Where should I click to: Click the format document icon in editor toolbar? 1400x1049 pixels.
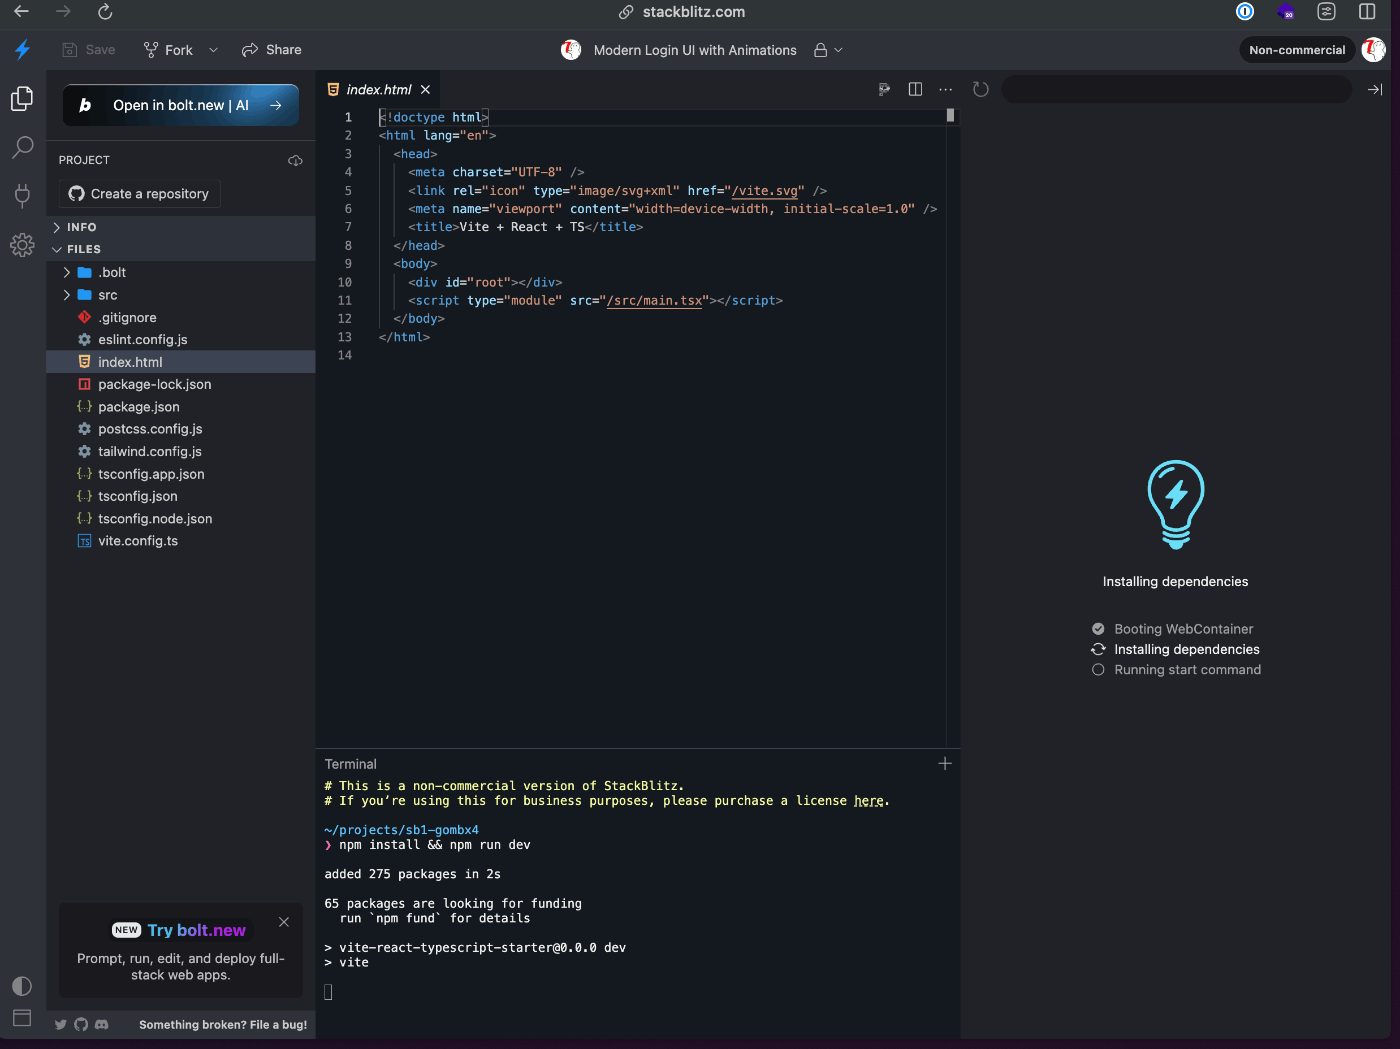(x=884, y=89)
